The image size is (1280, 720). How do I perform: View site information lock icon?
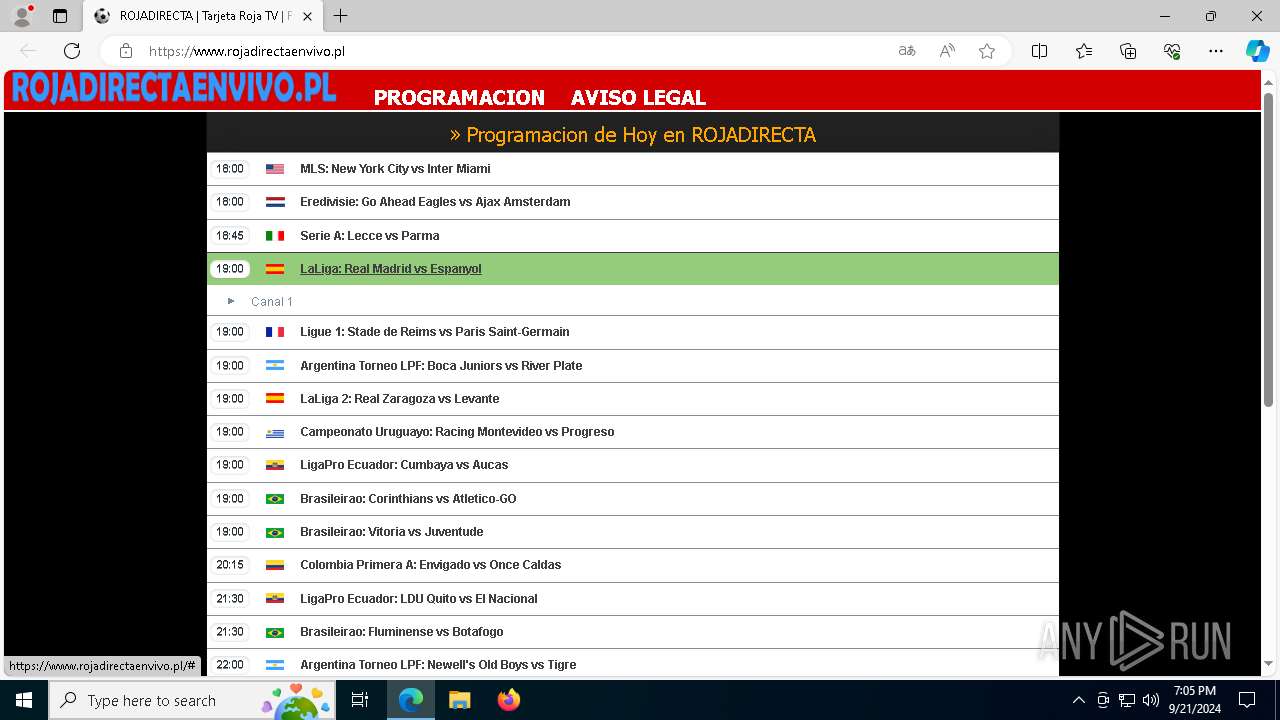pyautogui.click(x=126, y=51)
